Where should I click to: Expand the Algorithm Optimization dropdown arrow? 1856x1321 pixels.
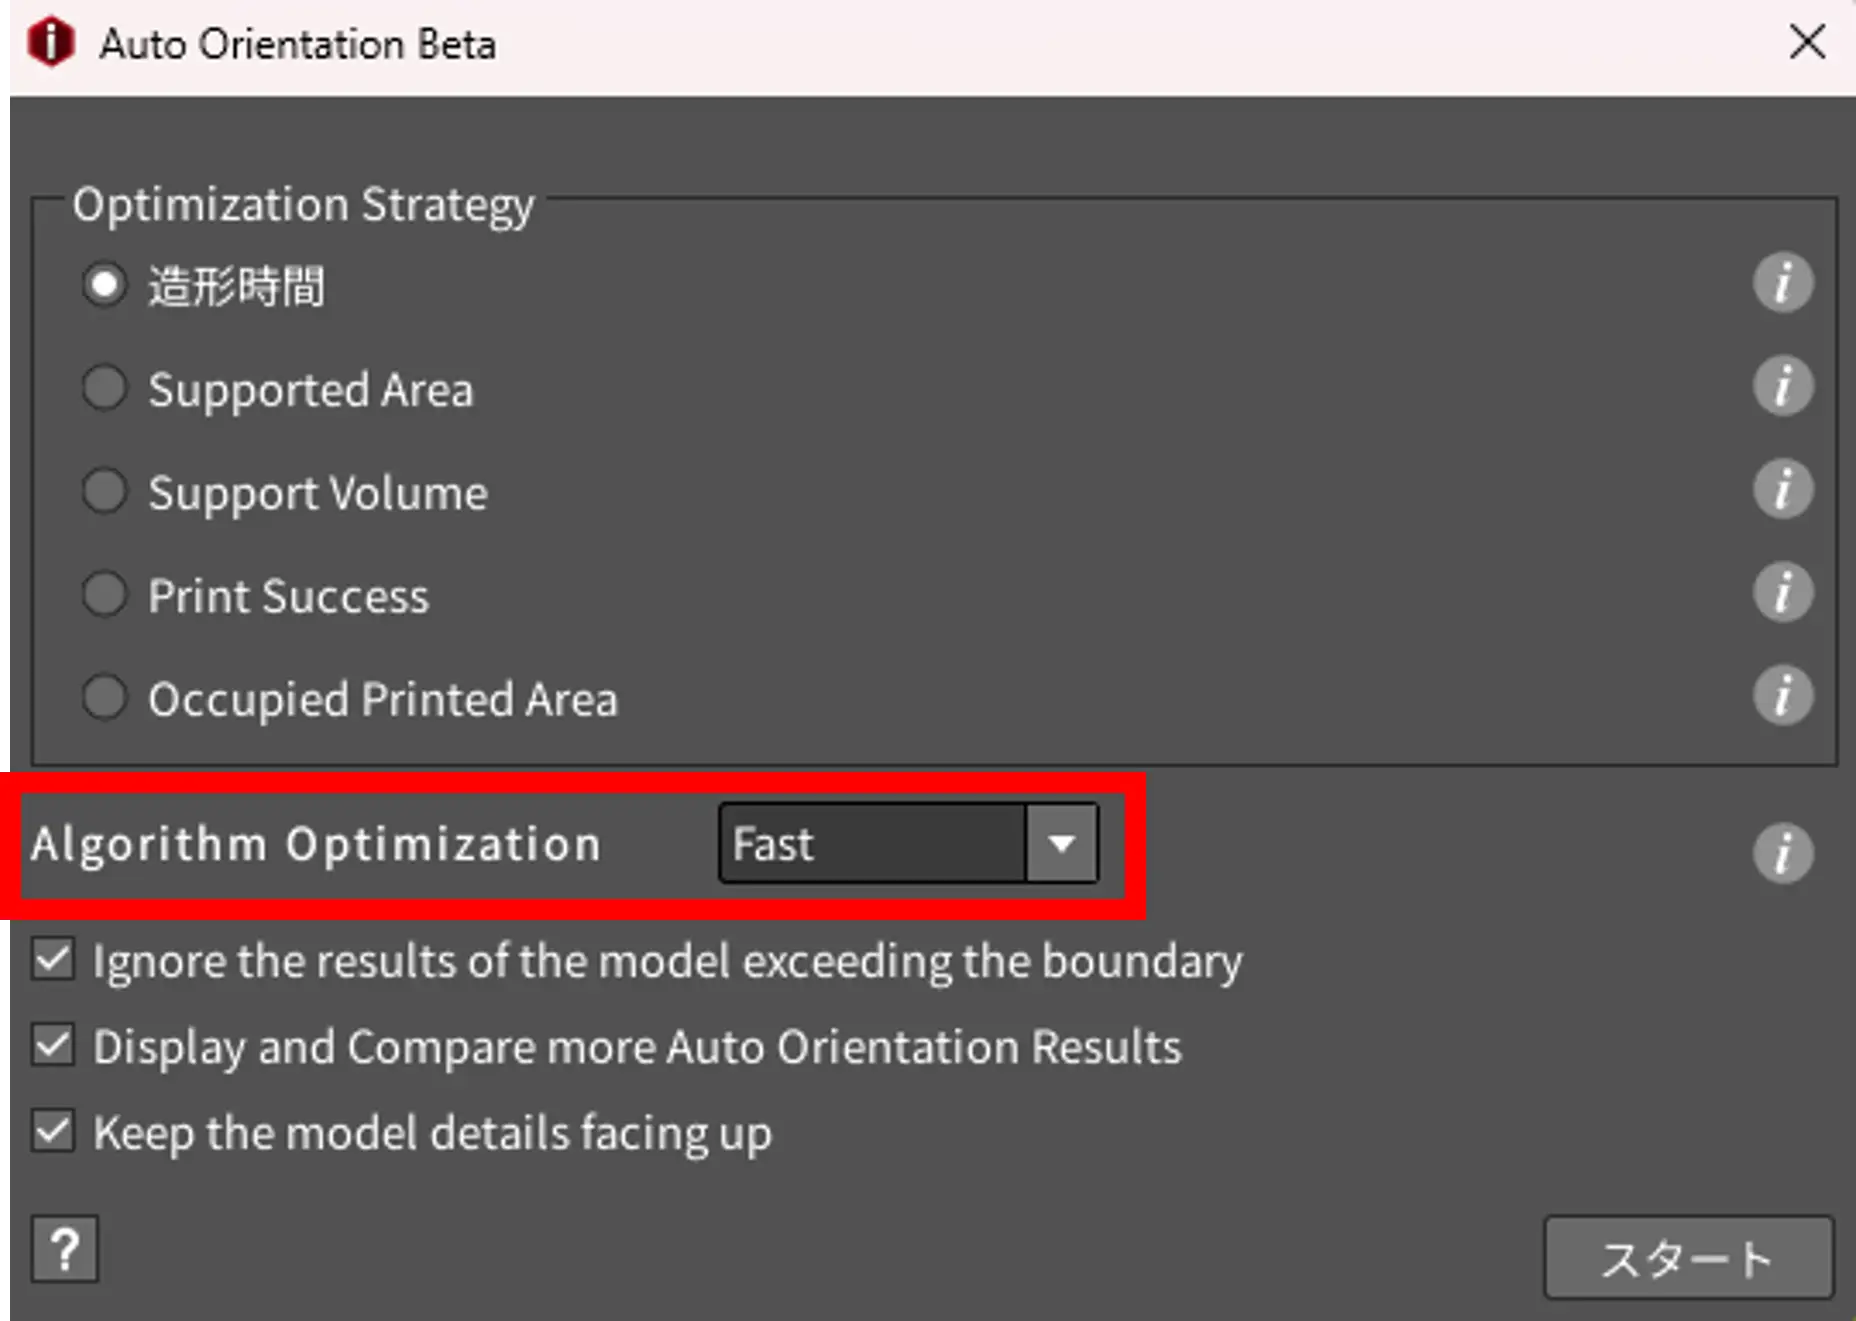point(1061,844)
